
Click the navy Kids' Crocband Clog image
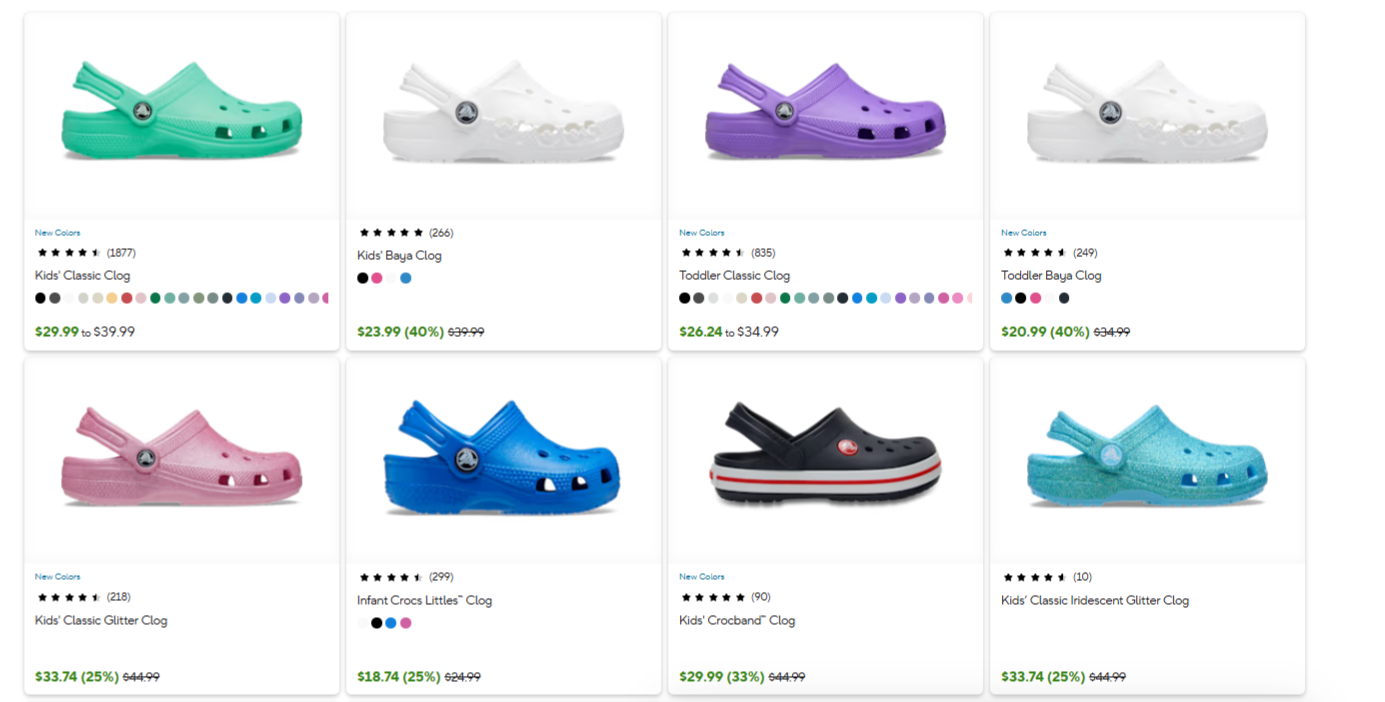[825, 460]
